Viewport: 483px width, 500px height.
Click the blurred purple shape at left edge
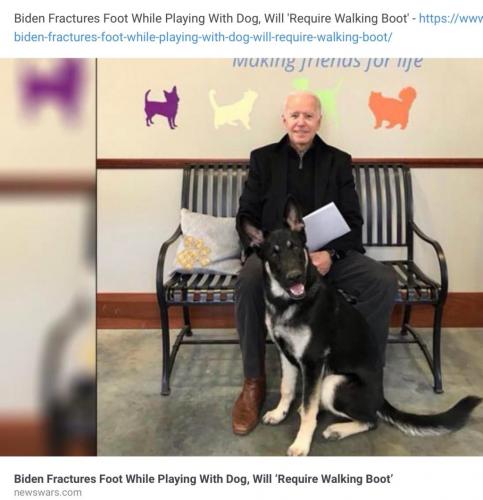point(51,89)
